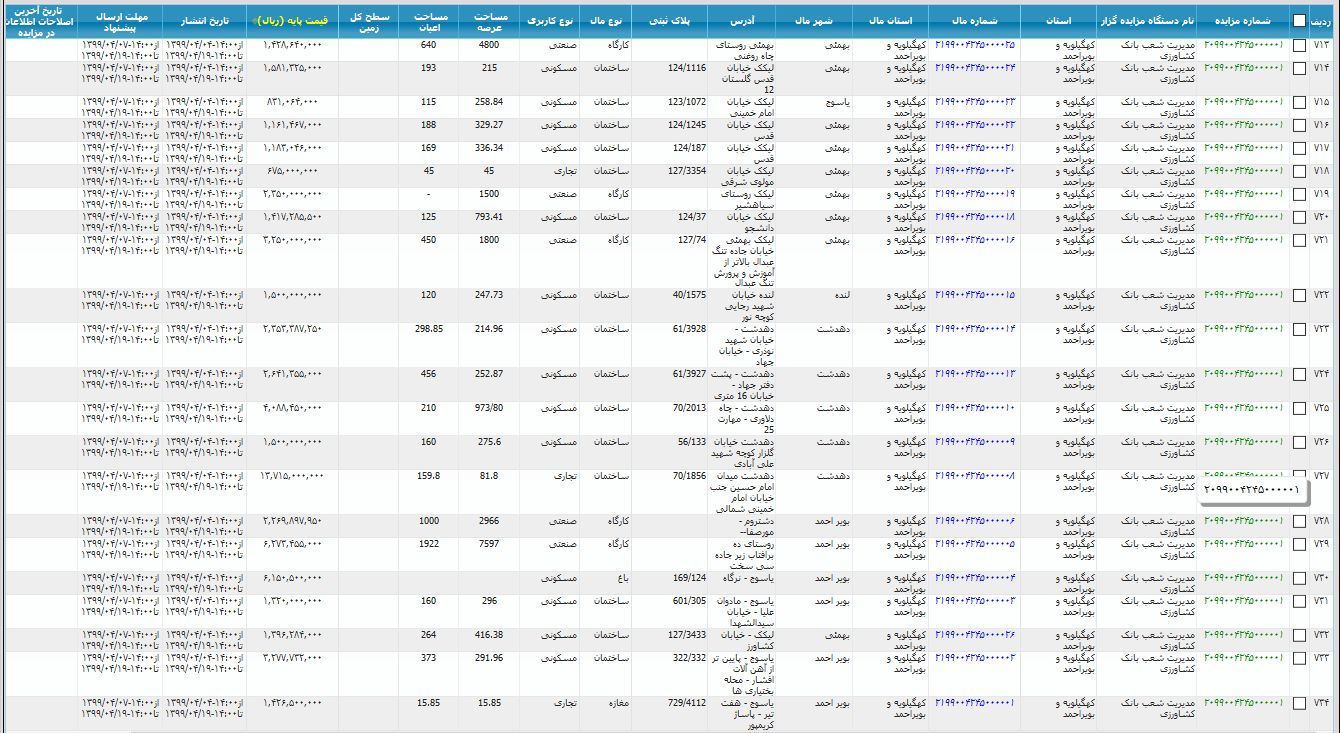The image size is (1340, 733).
Task: Open property link ۲۱۹۹۰۰۴۲۴۵۰۰۰۰۲۲
Action: (975, 124)
